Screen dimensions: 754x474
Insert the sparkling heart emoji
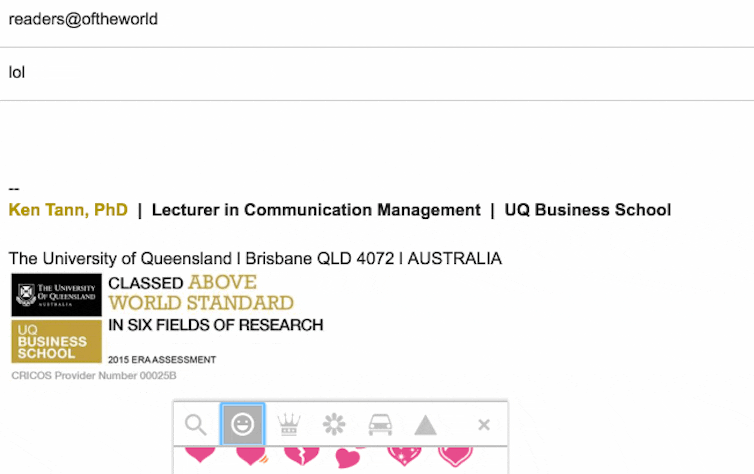tap(404, 456)
